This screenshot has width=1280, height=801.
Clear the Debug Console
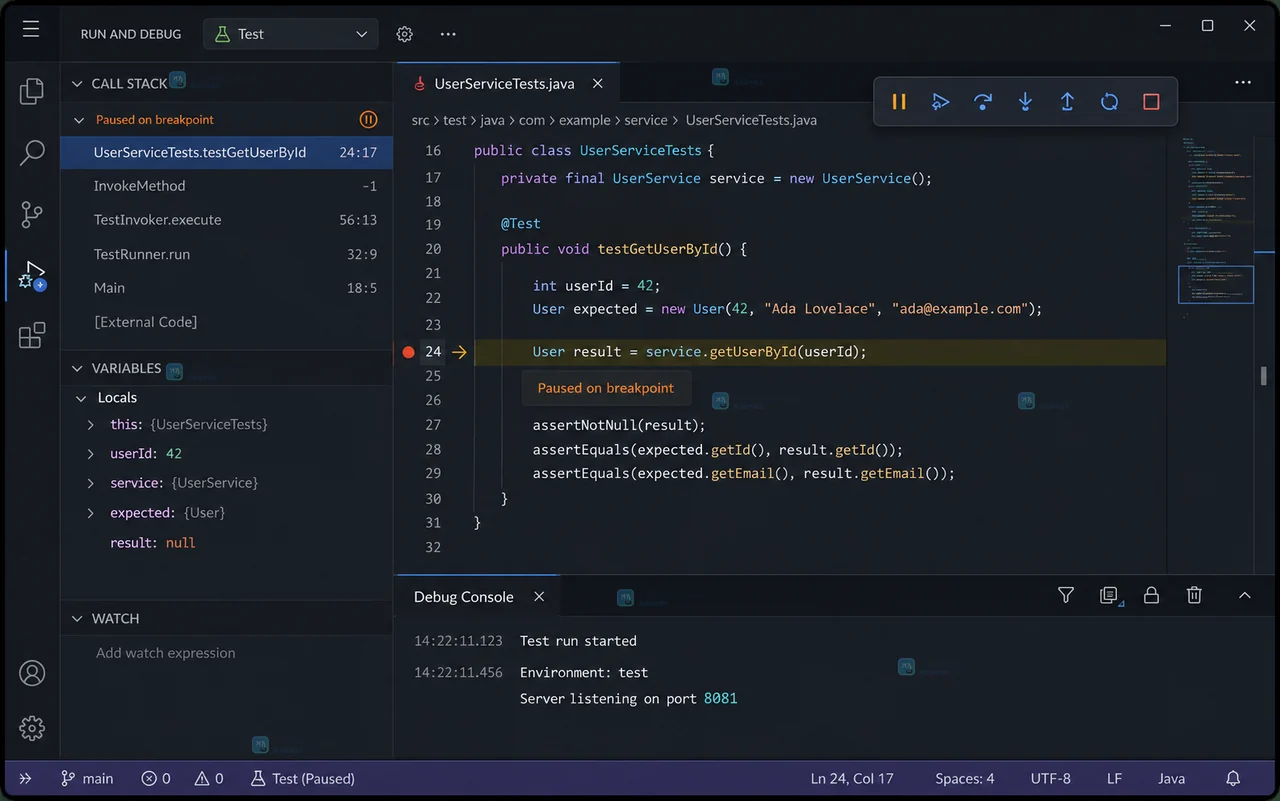click(x=1194, y=595)
